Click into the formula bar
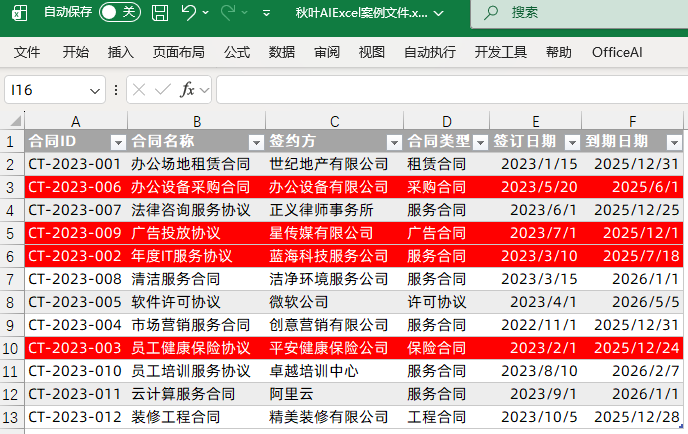The image size is (688, 434). (x=452, y=90)
